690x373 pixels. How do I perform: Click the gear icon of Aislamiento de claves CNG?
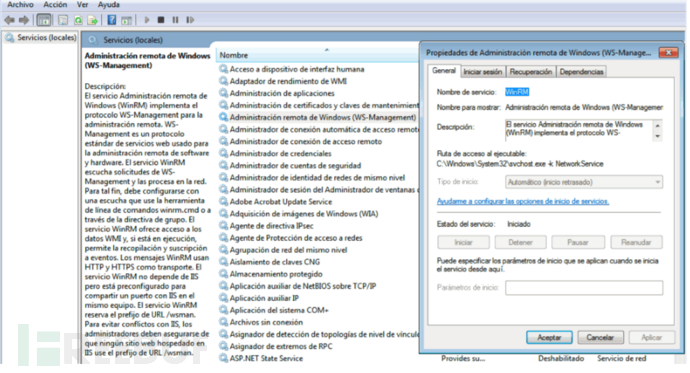pyautogui.click(x=224, y=262)
